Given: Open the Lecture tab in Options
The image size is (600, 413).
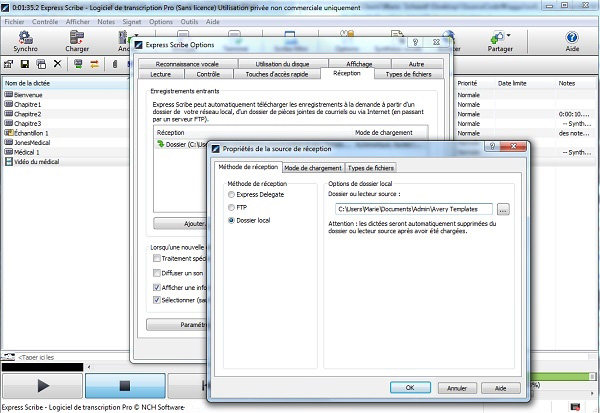Looking at the screenshot, I should coord(160,74).
